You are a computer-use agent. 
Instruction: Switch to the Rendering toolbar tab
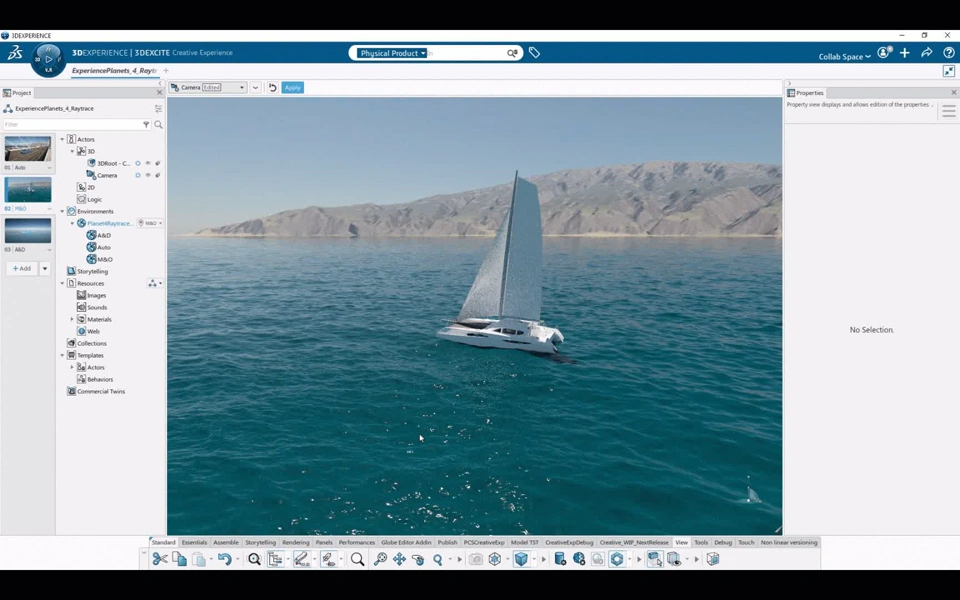point(296,542)
